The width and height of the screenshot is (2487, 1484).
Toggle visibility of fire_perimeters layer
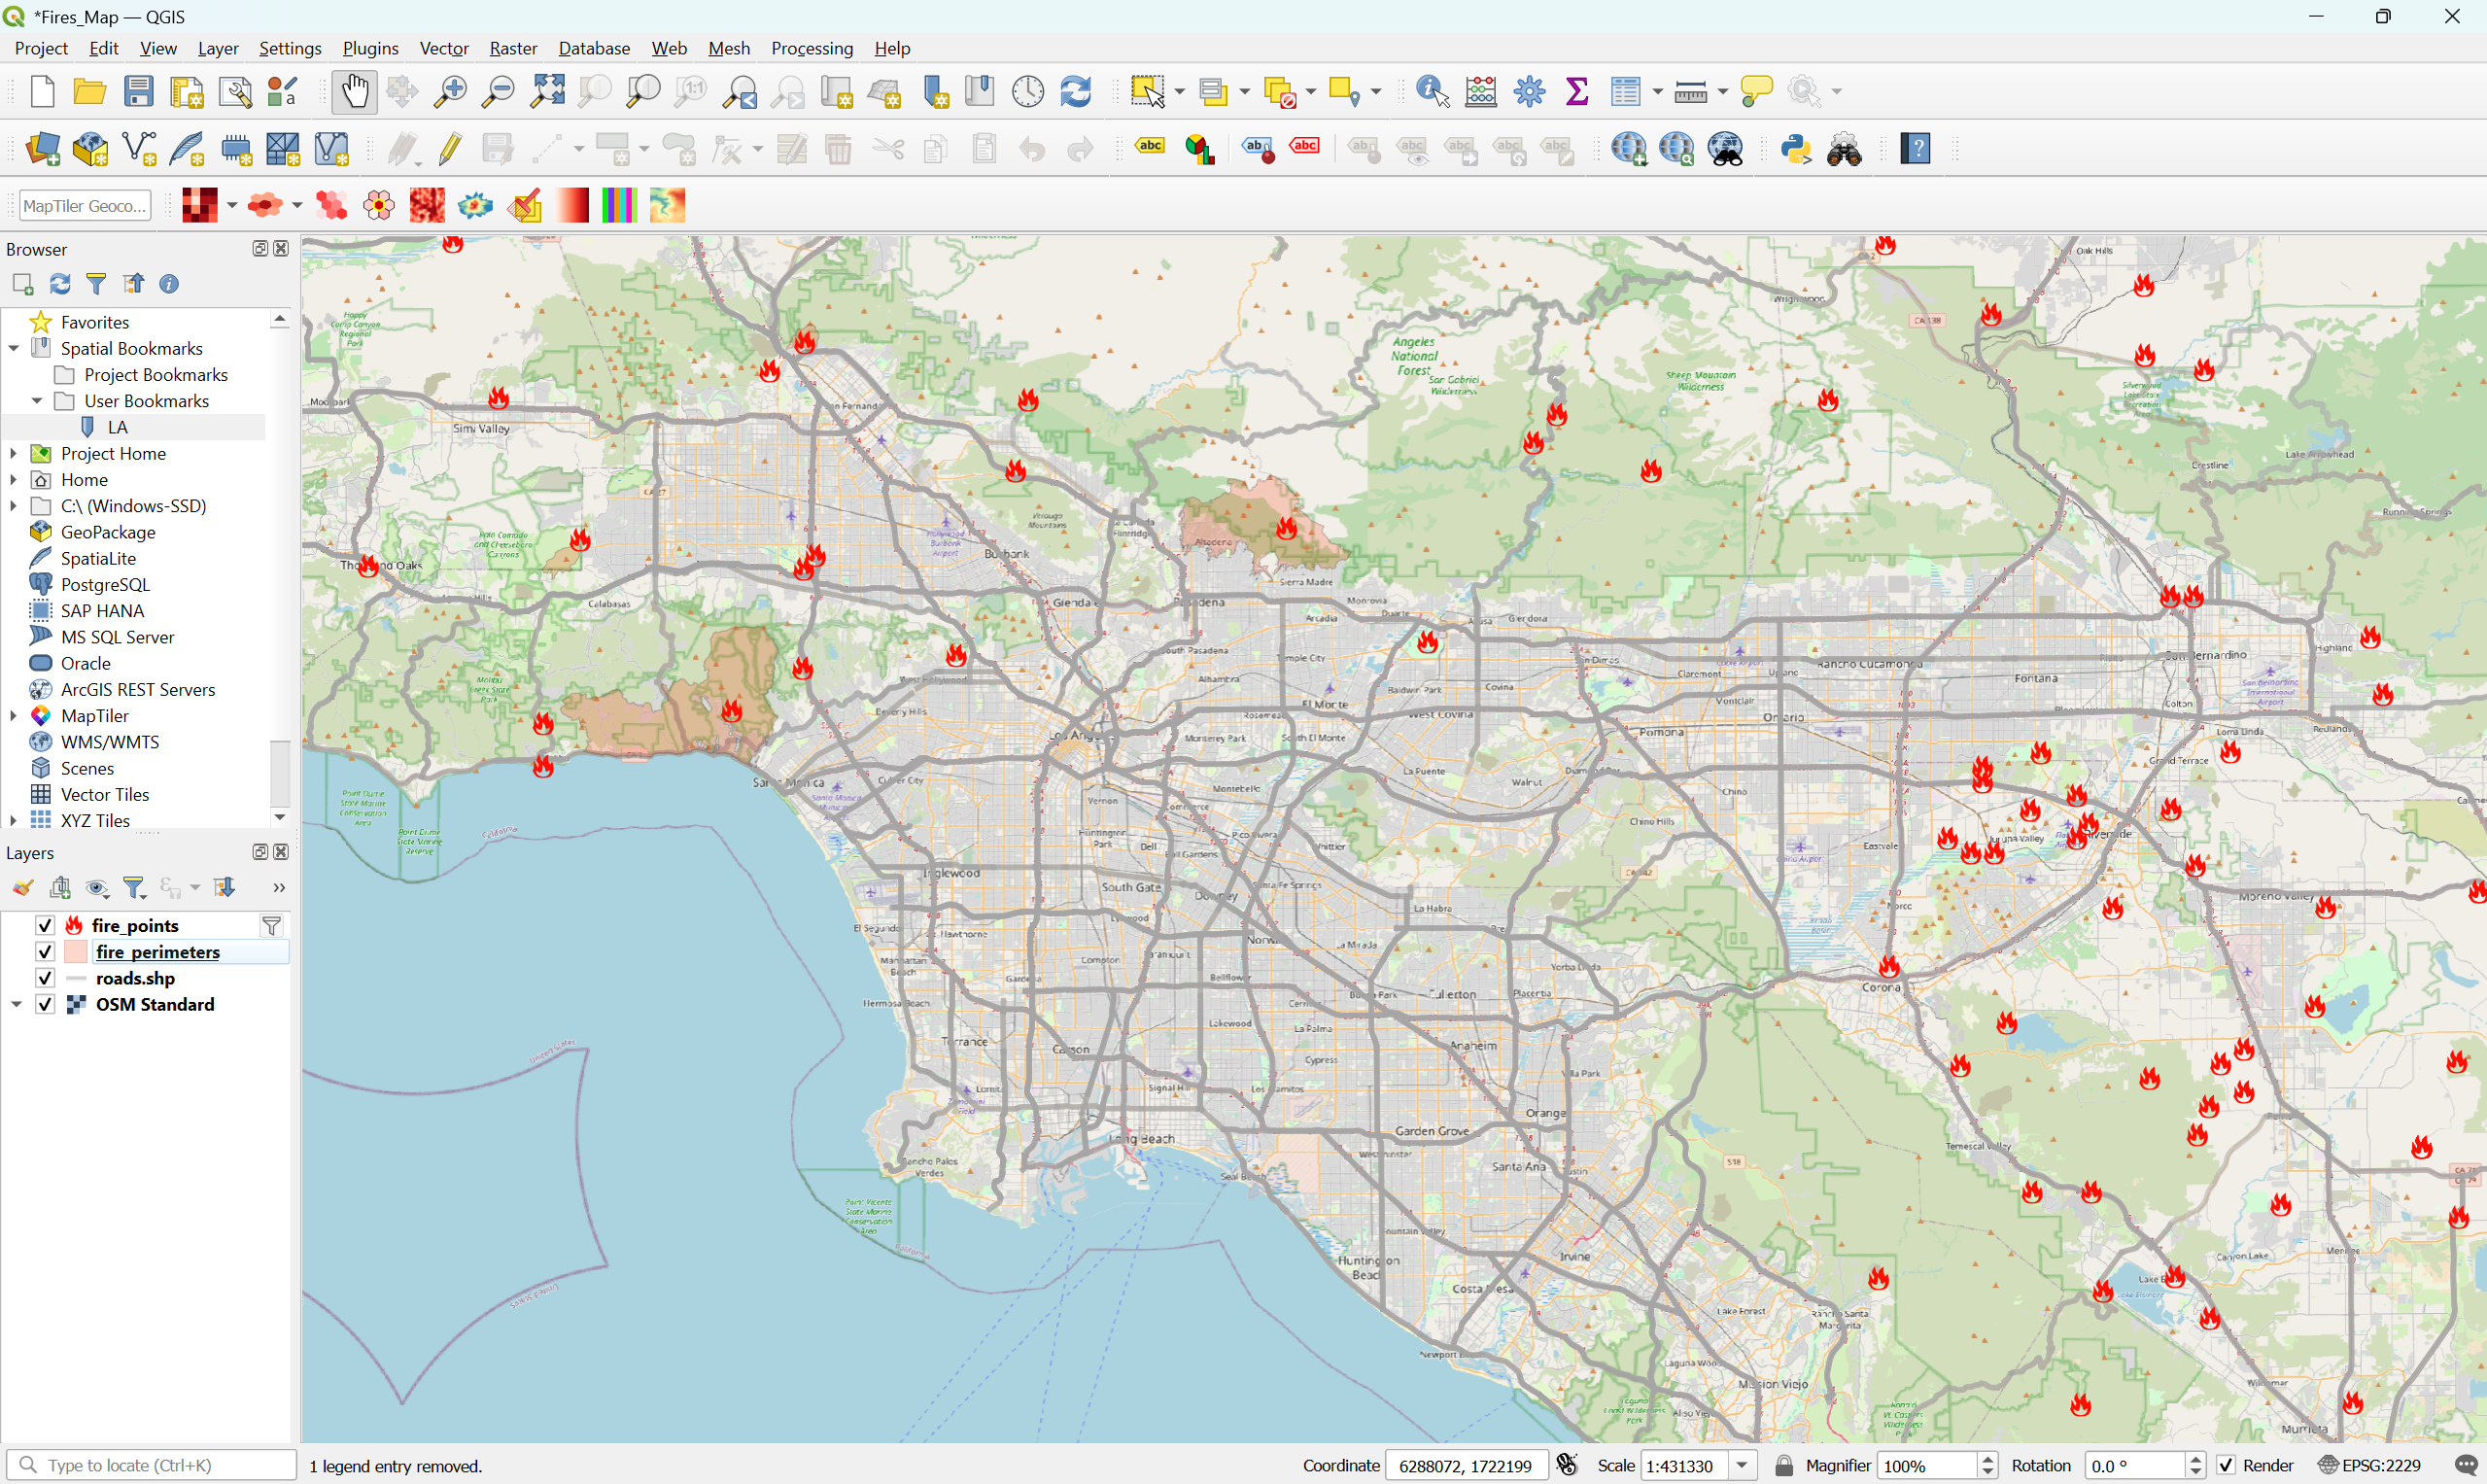45,951
